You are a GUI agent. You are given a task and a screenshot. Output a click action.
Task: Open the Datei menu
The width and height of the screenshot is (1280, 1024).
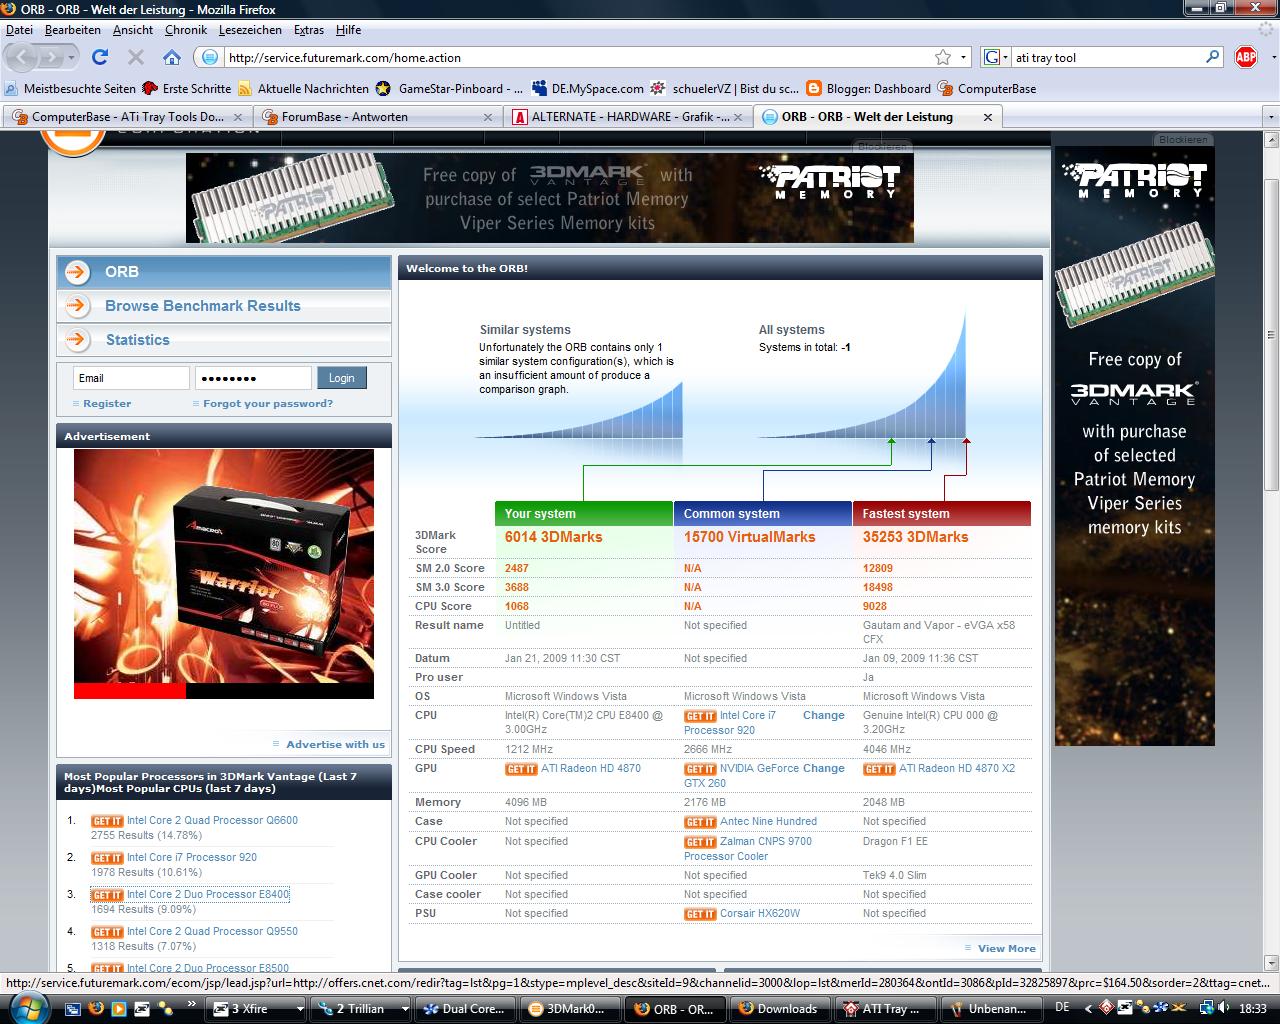point(19,30)
